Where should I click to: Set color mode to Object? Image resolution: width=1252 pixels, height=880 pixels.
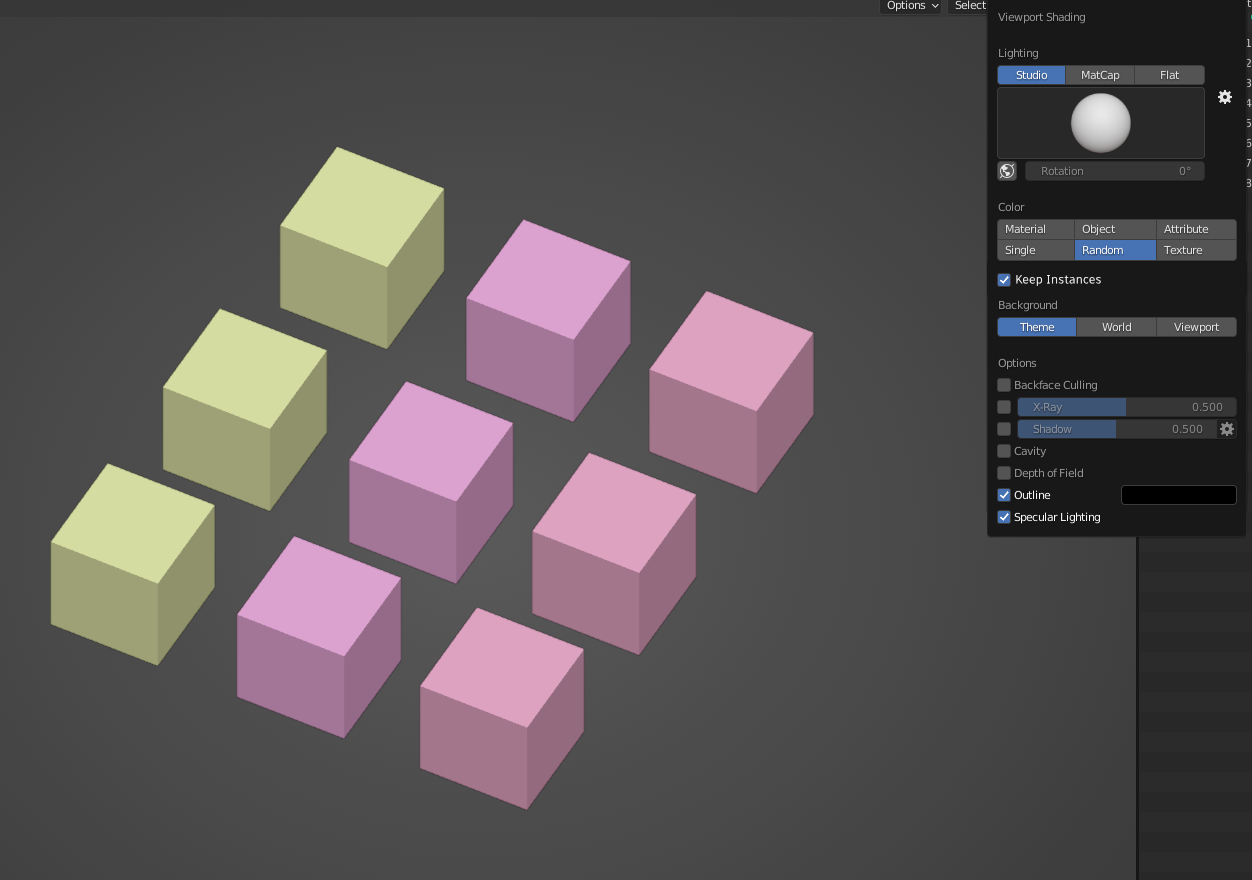click(x=1115, y=229)
